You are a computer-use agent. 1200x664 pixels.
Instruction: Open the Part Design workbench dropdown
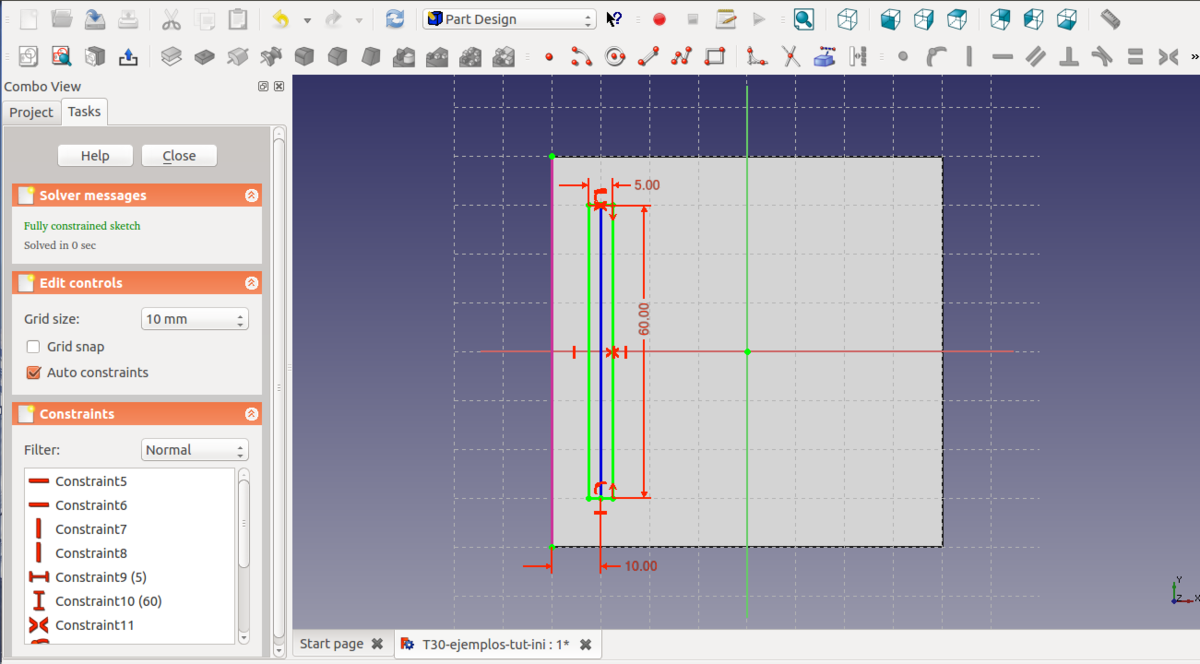click(509, 19)
